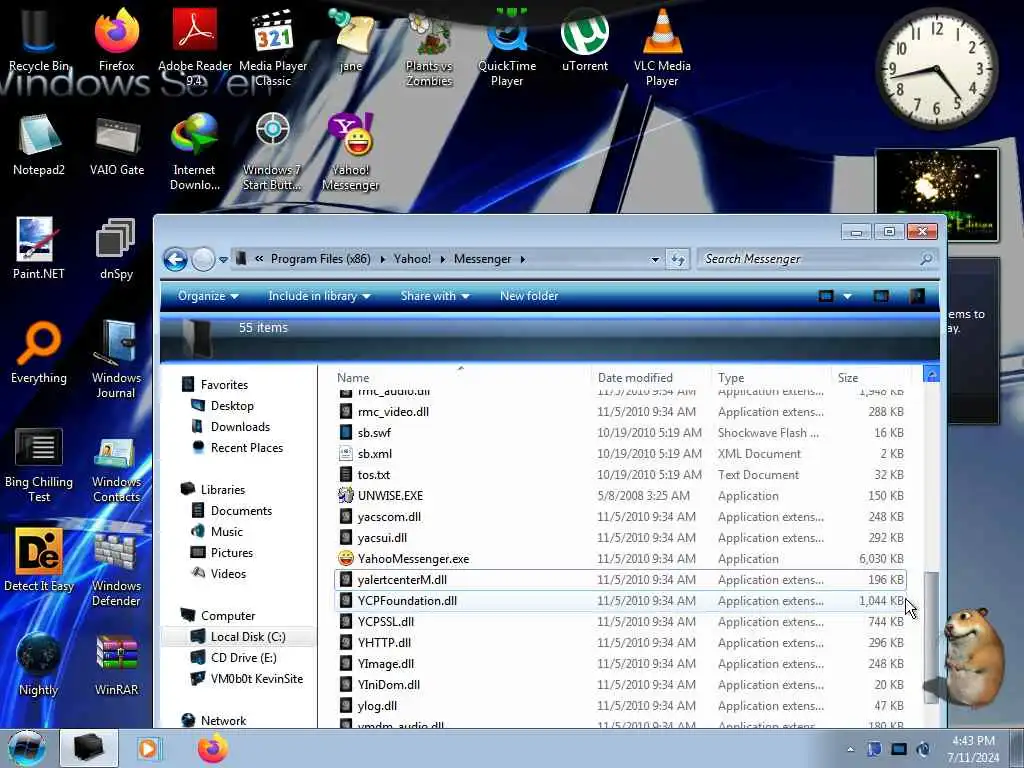Viewport: 1024px width, 768px height.
Task: Open VLC Media Player desktop icon
Action: (x=662, y=47)
